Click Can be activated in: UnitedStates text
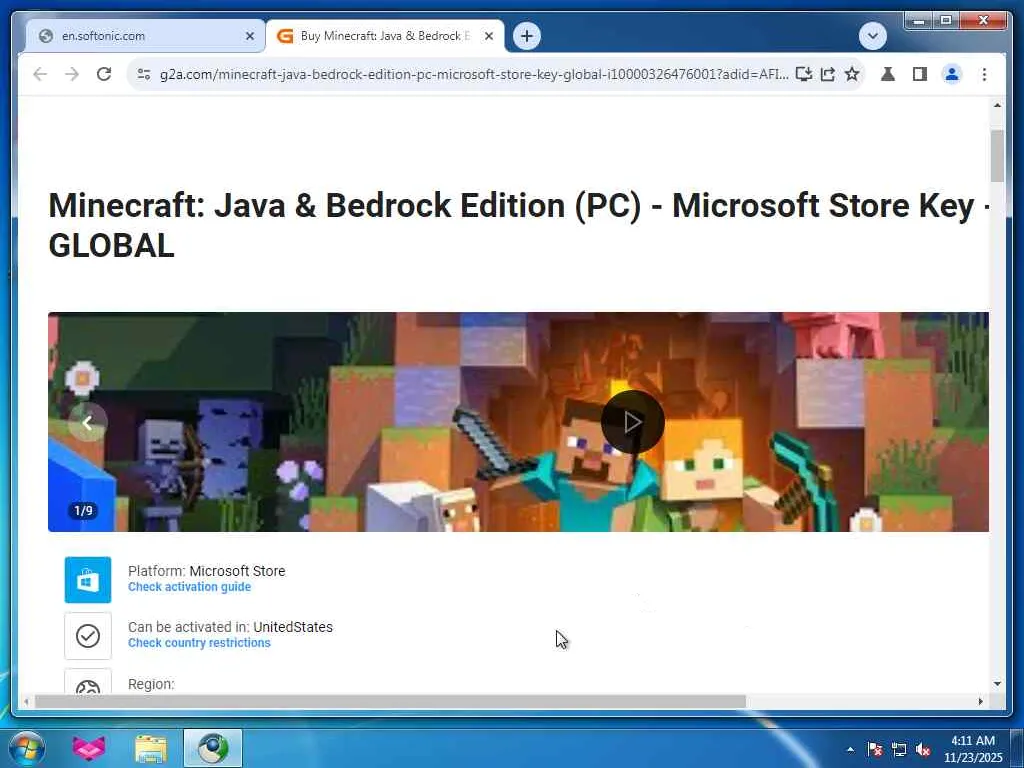Viewport: 1024px width, 768px height. pos(231,627)
